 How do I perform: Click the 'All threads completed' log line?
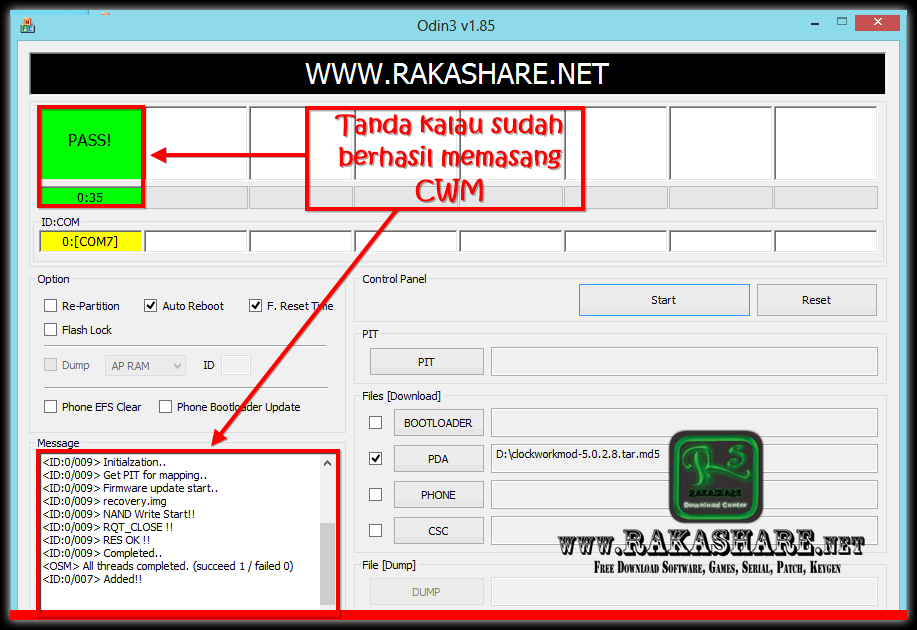point(168,566)
